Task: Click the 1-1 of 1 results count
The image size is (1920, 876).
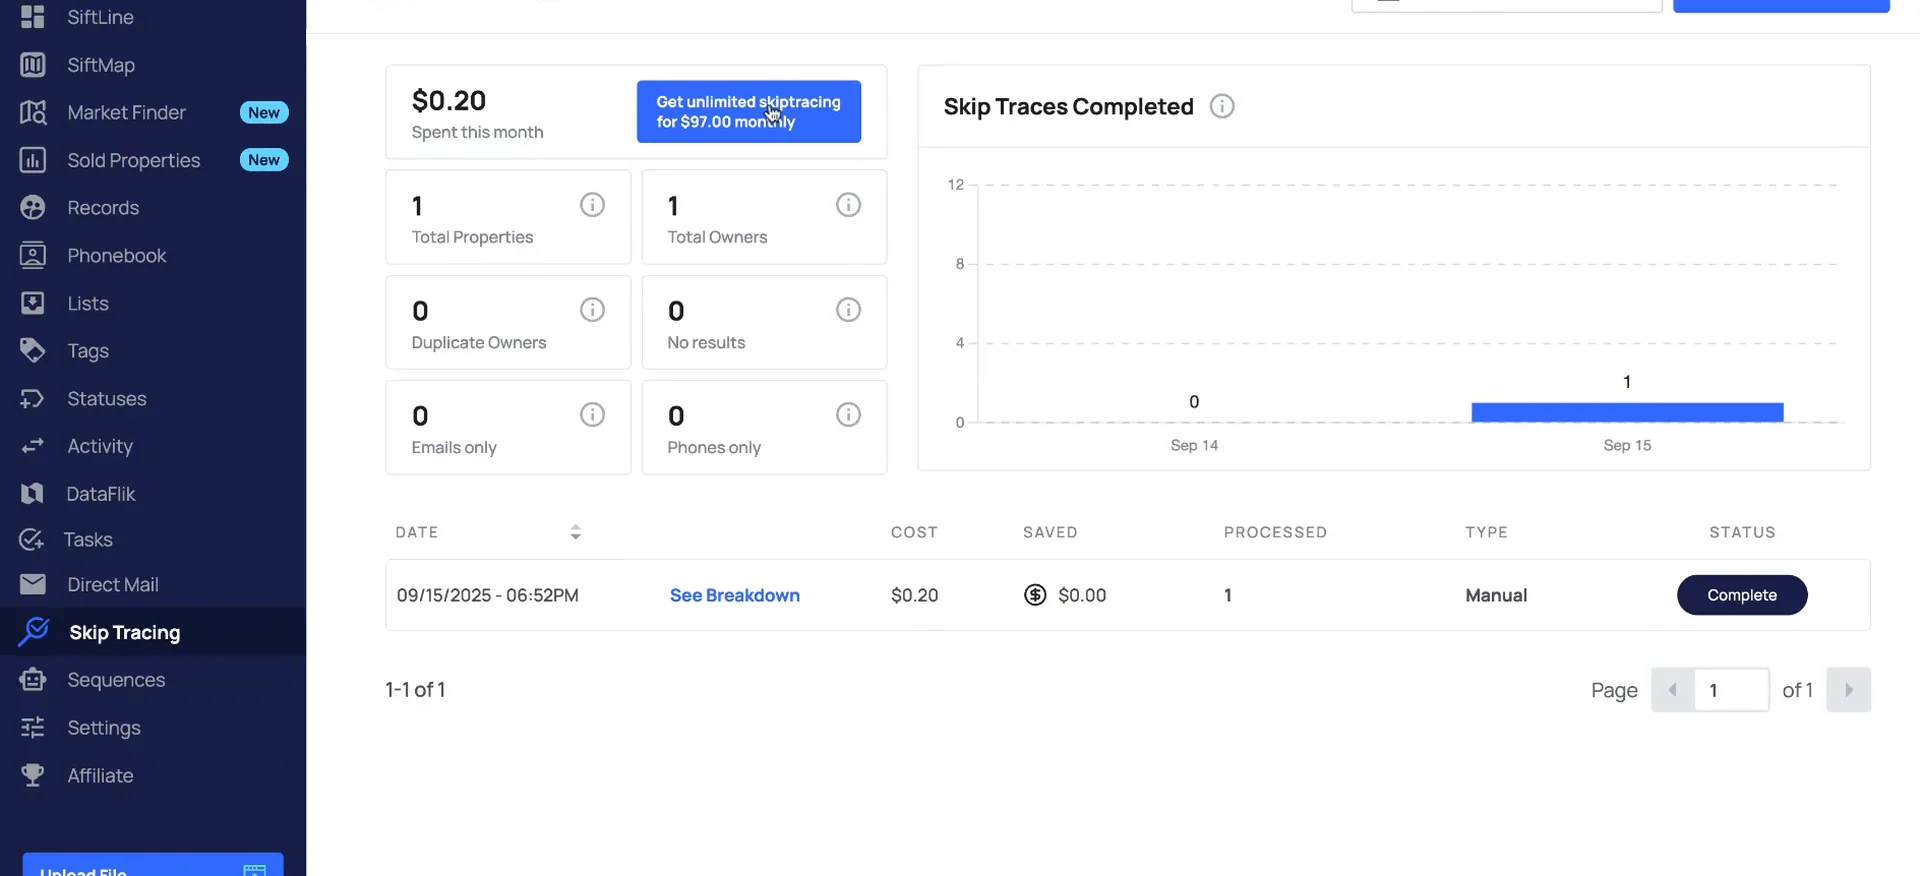Action: pyautogui.click(x=415, y=690)
